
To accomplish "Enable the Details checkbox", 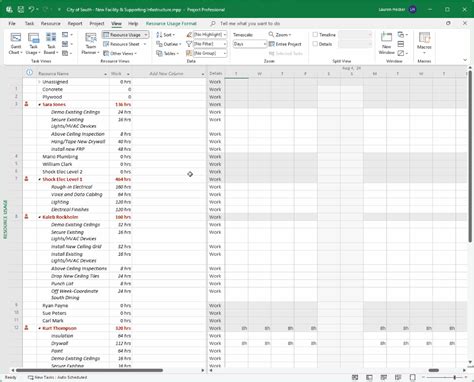I will (315, 44).
